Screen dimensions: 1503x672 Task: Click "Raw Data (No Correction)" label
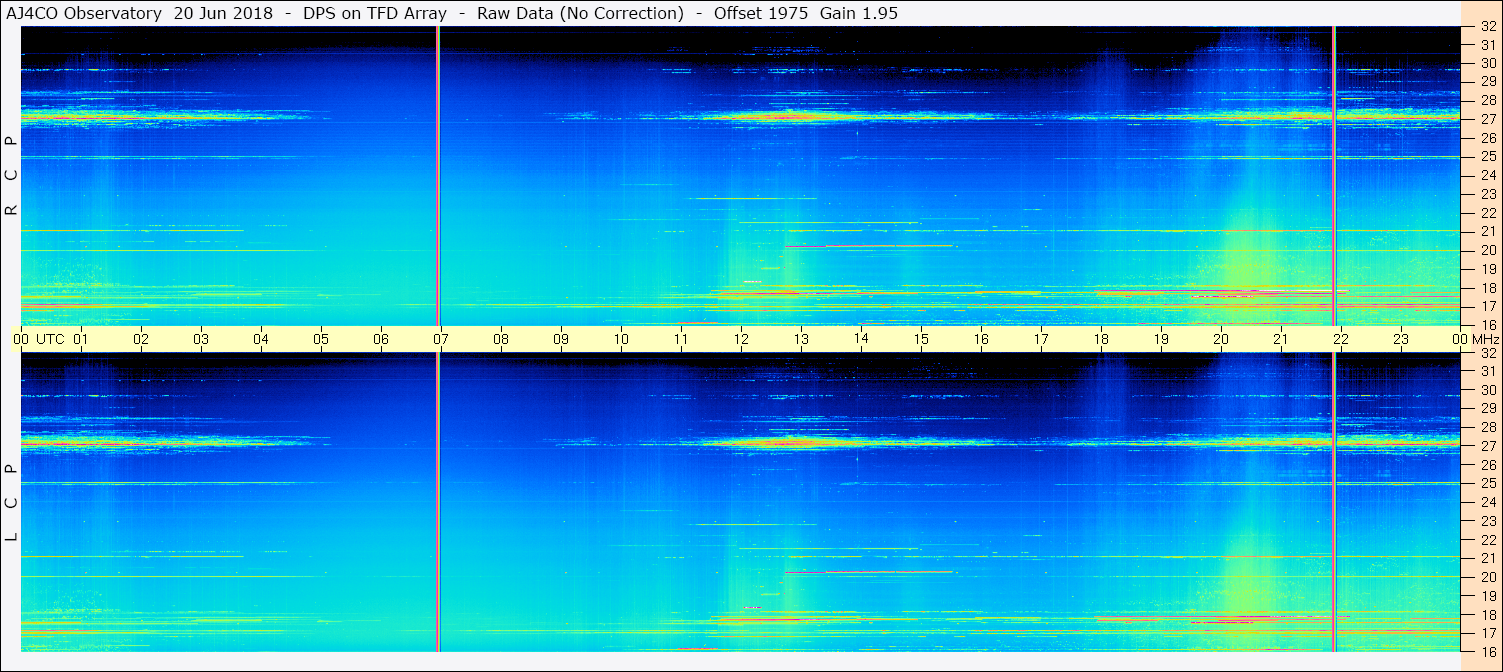(x=580, y=13)
